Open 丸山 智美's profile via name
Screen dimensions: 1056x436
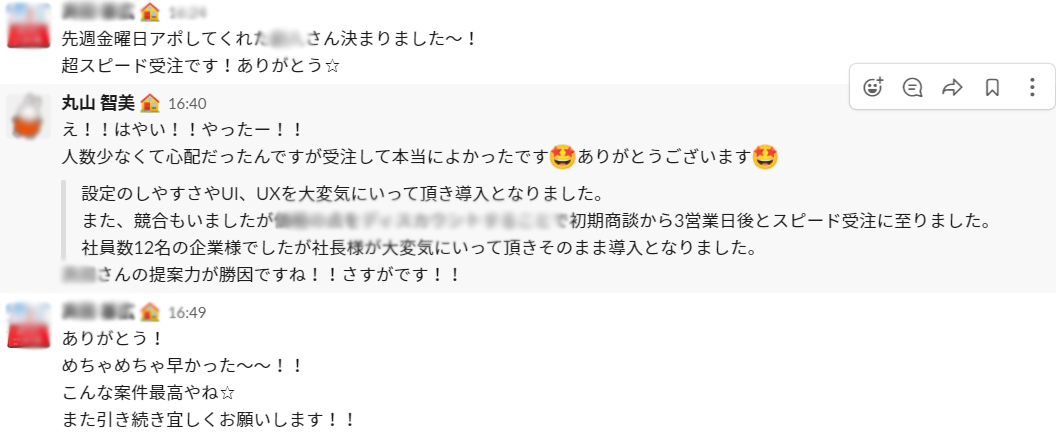pos(98,103)
